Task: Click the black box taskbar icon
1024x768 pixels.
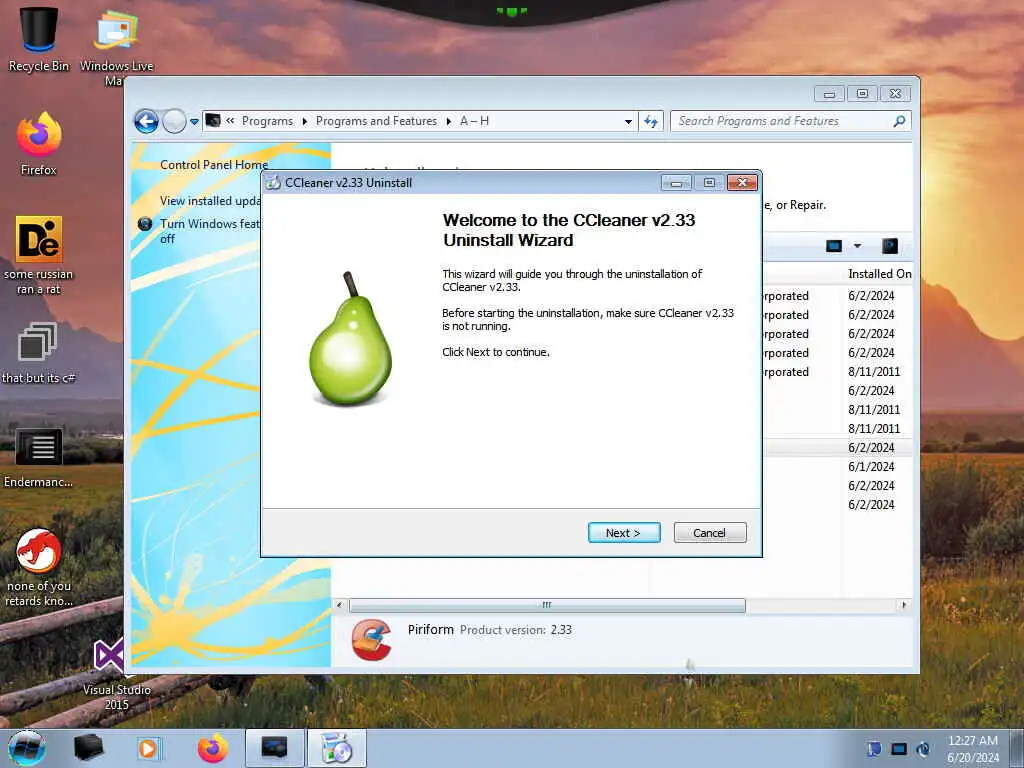Action: (x=88, y=748)
